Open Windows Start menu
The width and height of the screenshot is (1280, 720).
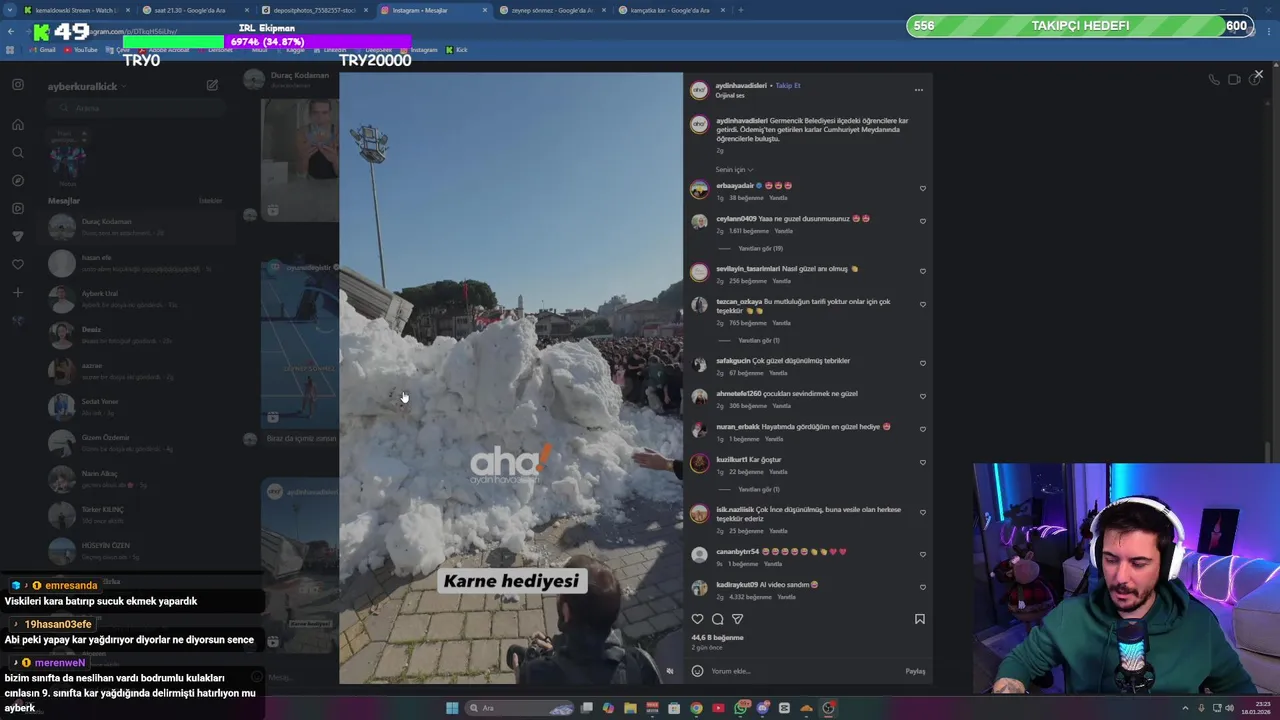coord(452,708)
